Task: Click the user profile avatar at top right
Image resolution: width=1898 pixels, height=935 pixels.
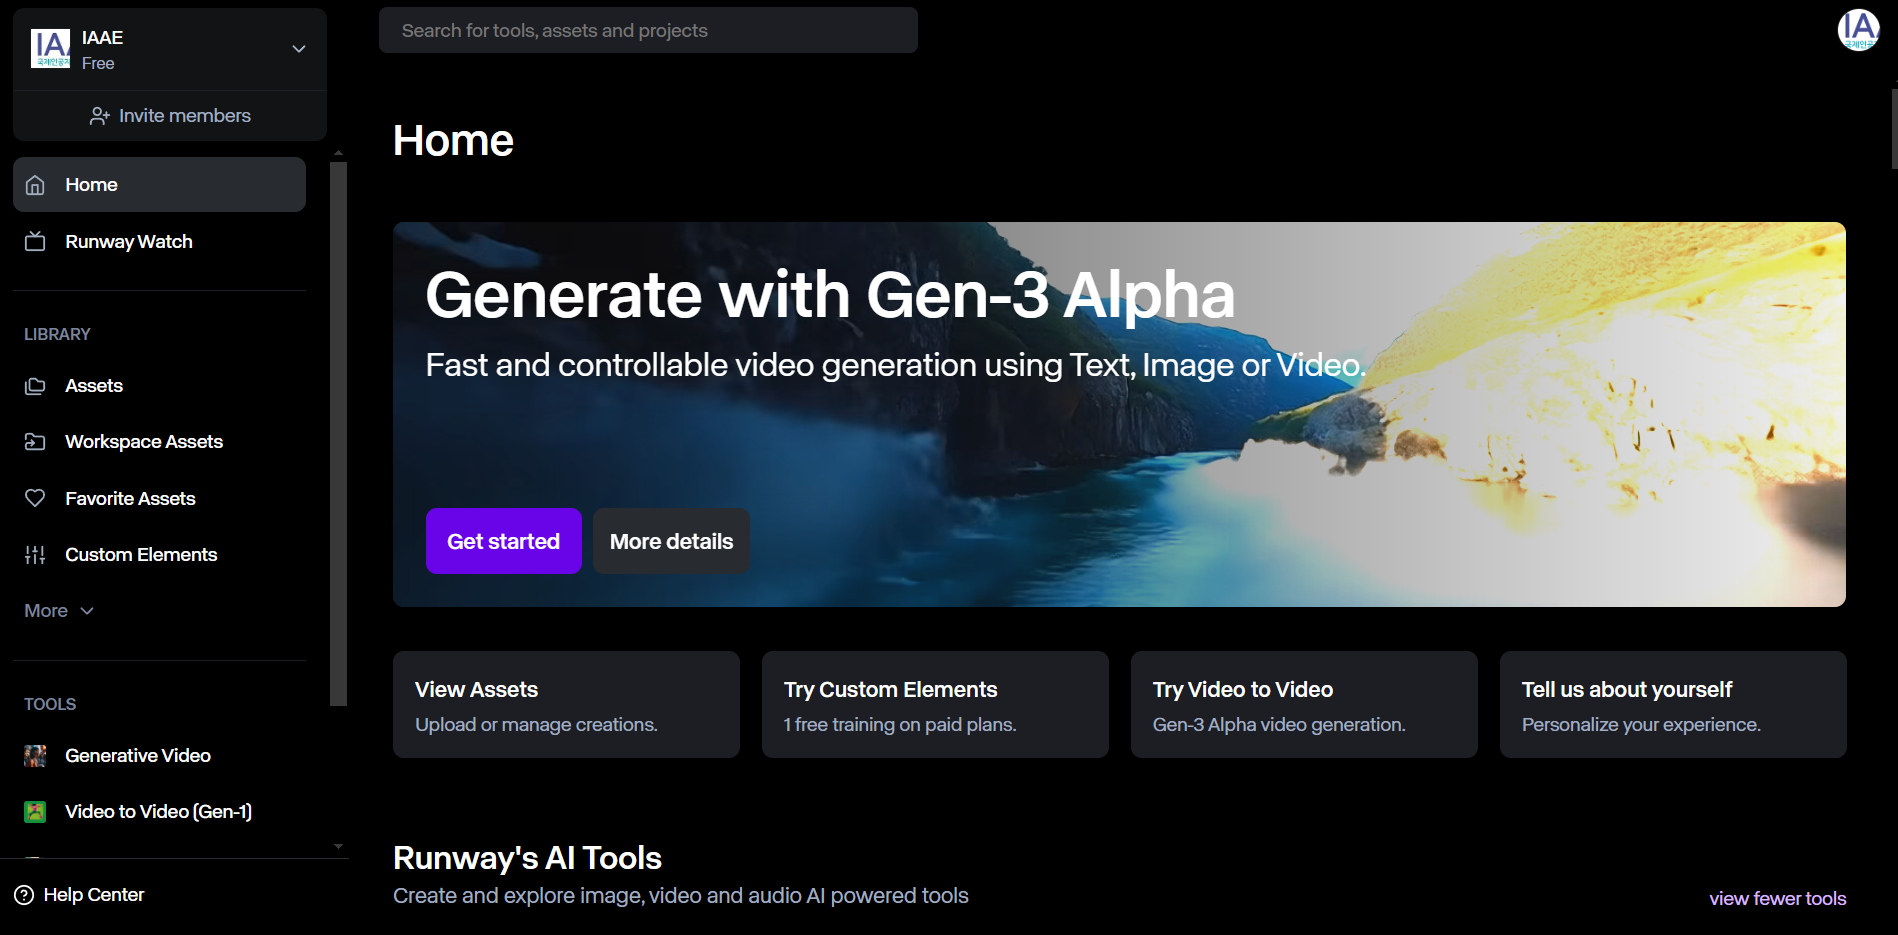Action: (1858, 30)
